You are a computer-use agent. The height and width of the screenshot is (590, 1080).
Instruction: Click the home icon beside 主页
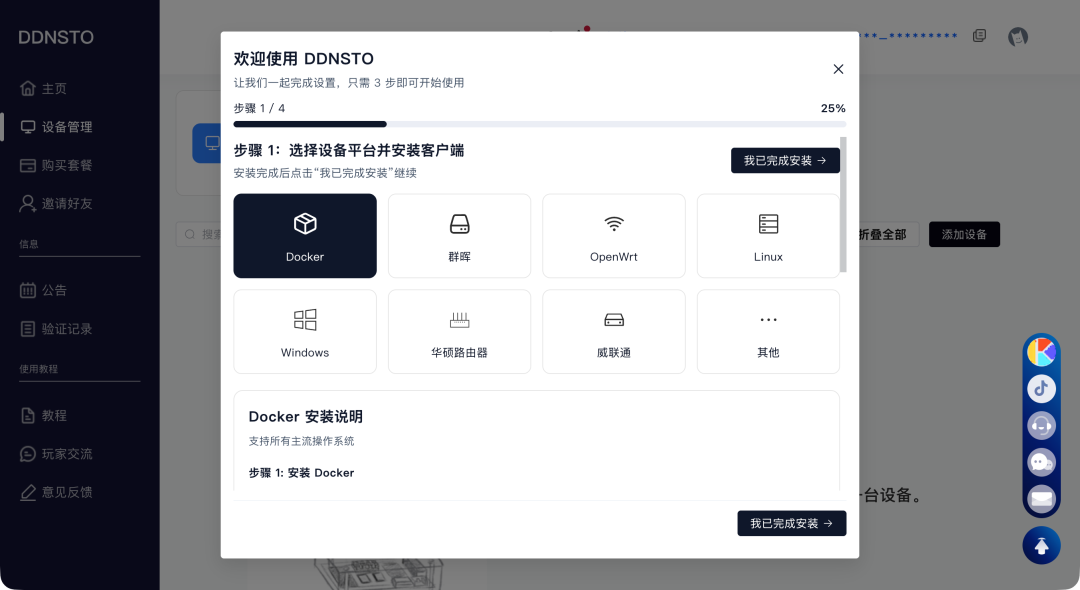(28, 88)
